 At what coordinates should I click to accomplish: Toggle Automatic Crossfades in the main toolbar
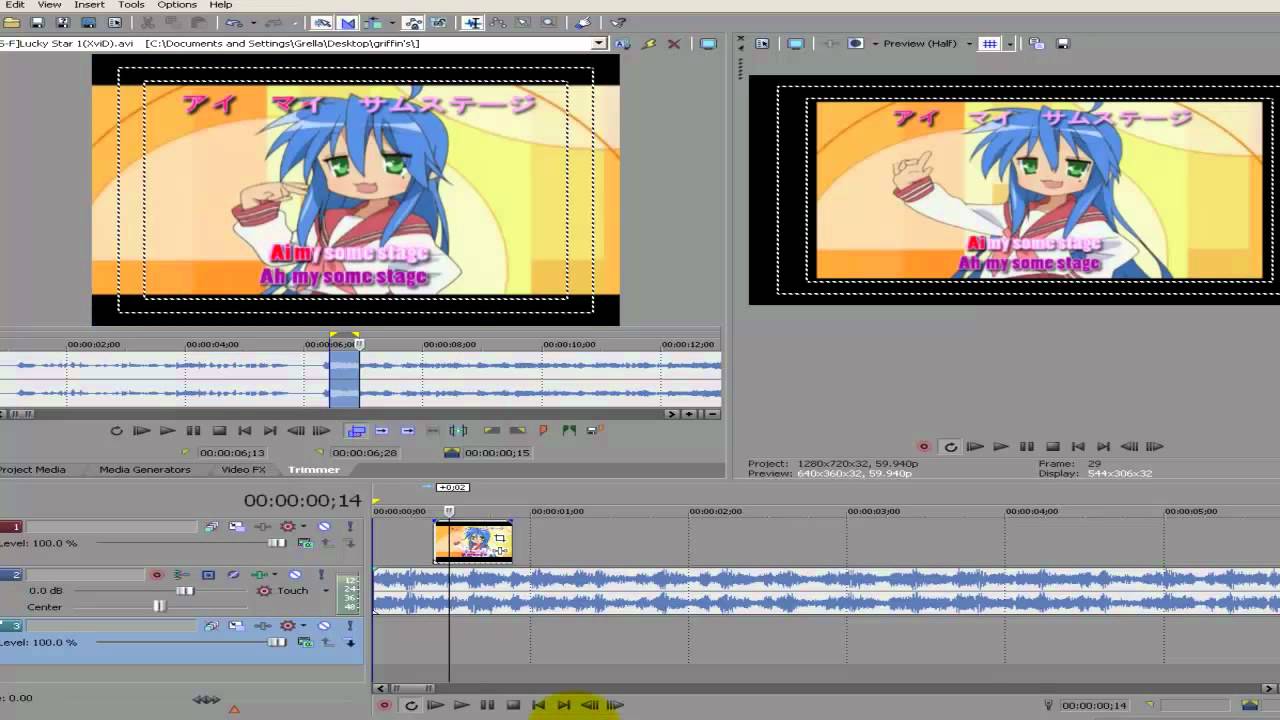347,22
